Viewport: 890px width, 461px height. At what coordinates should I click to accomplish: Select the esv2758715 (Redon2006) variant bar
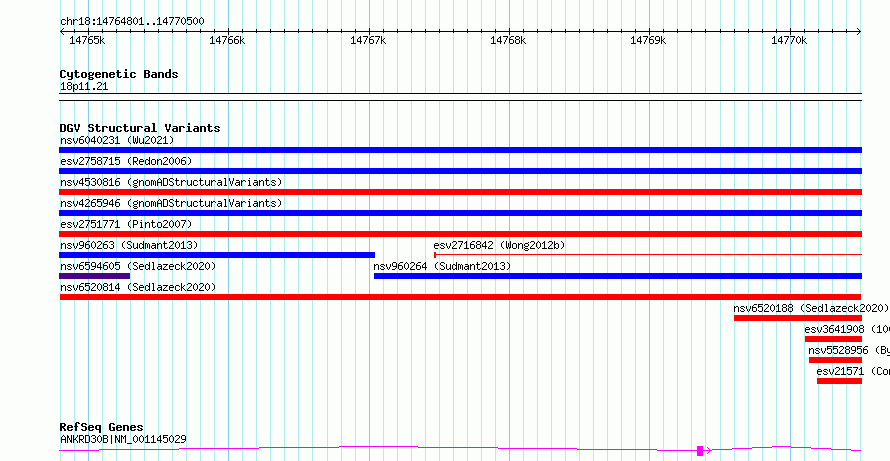tap(460, 171)
